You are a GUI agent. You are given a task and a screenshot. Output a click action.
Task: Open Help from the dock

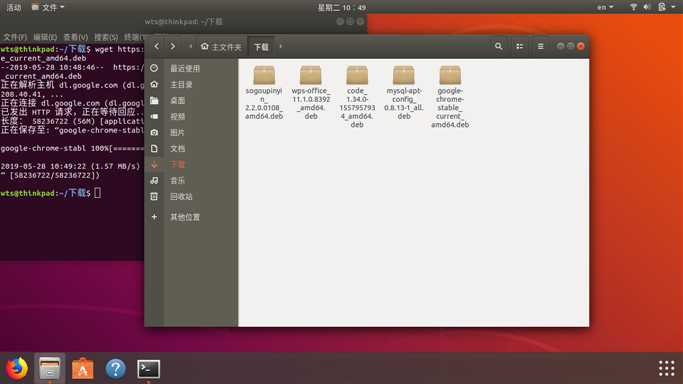point(115,369)
